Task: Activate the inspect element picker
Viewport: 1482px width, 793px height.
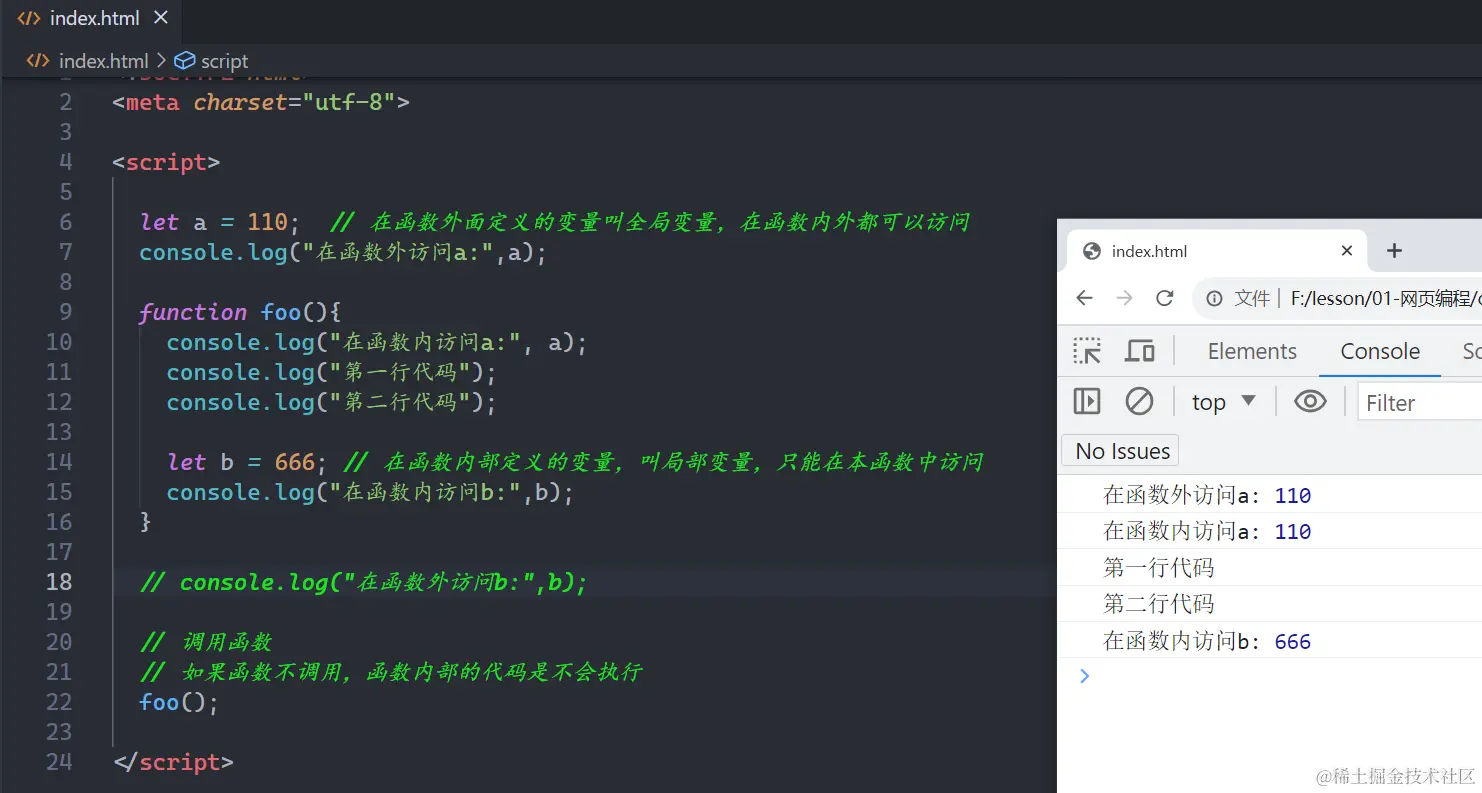Action: pyautogui.click(x=1087, y=351)
